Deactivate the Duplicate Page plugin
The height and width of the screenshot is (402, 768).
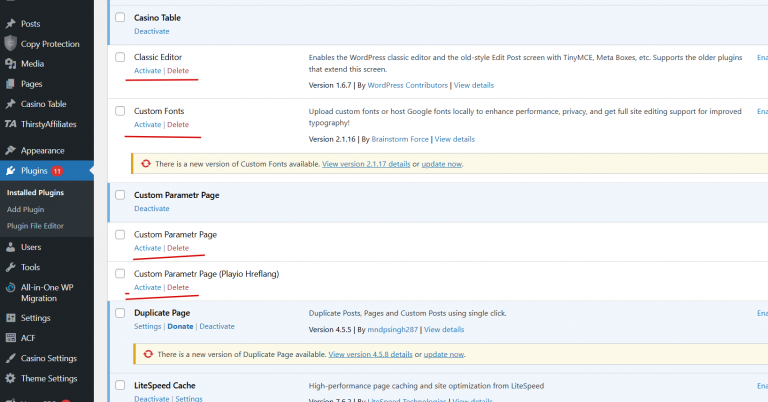coord(217,326)
